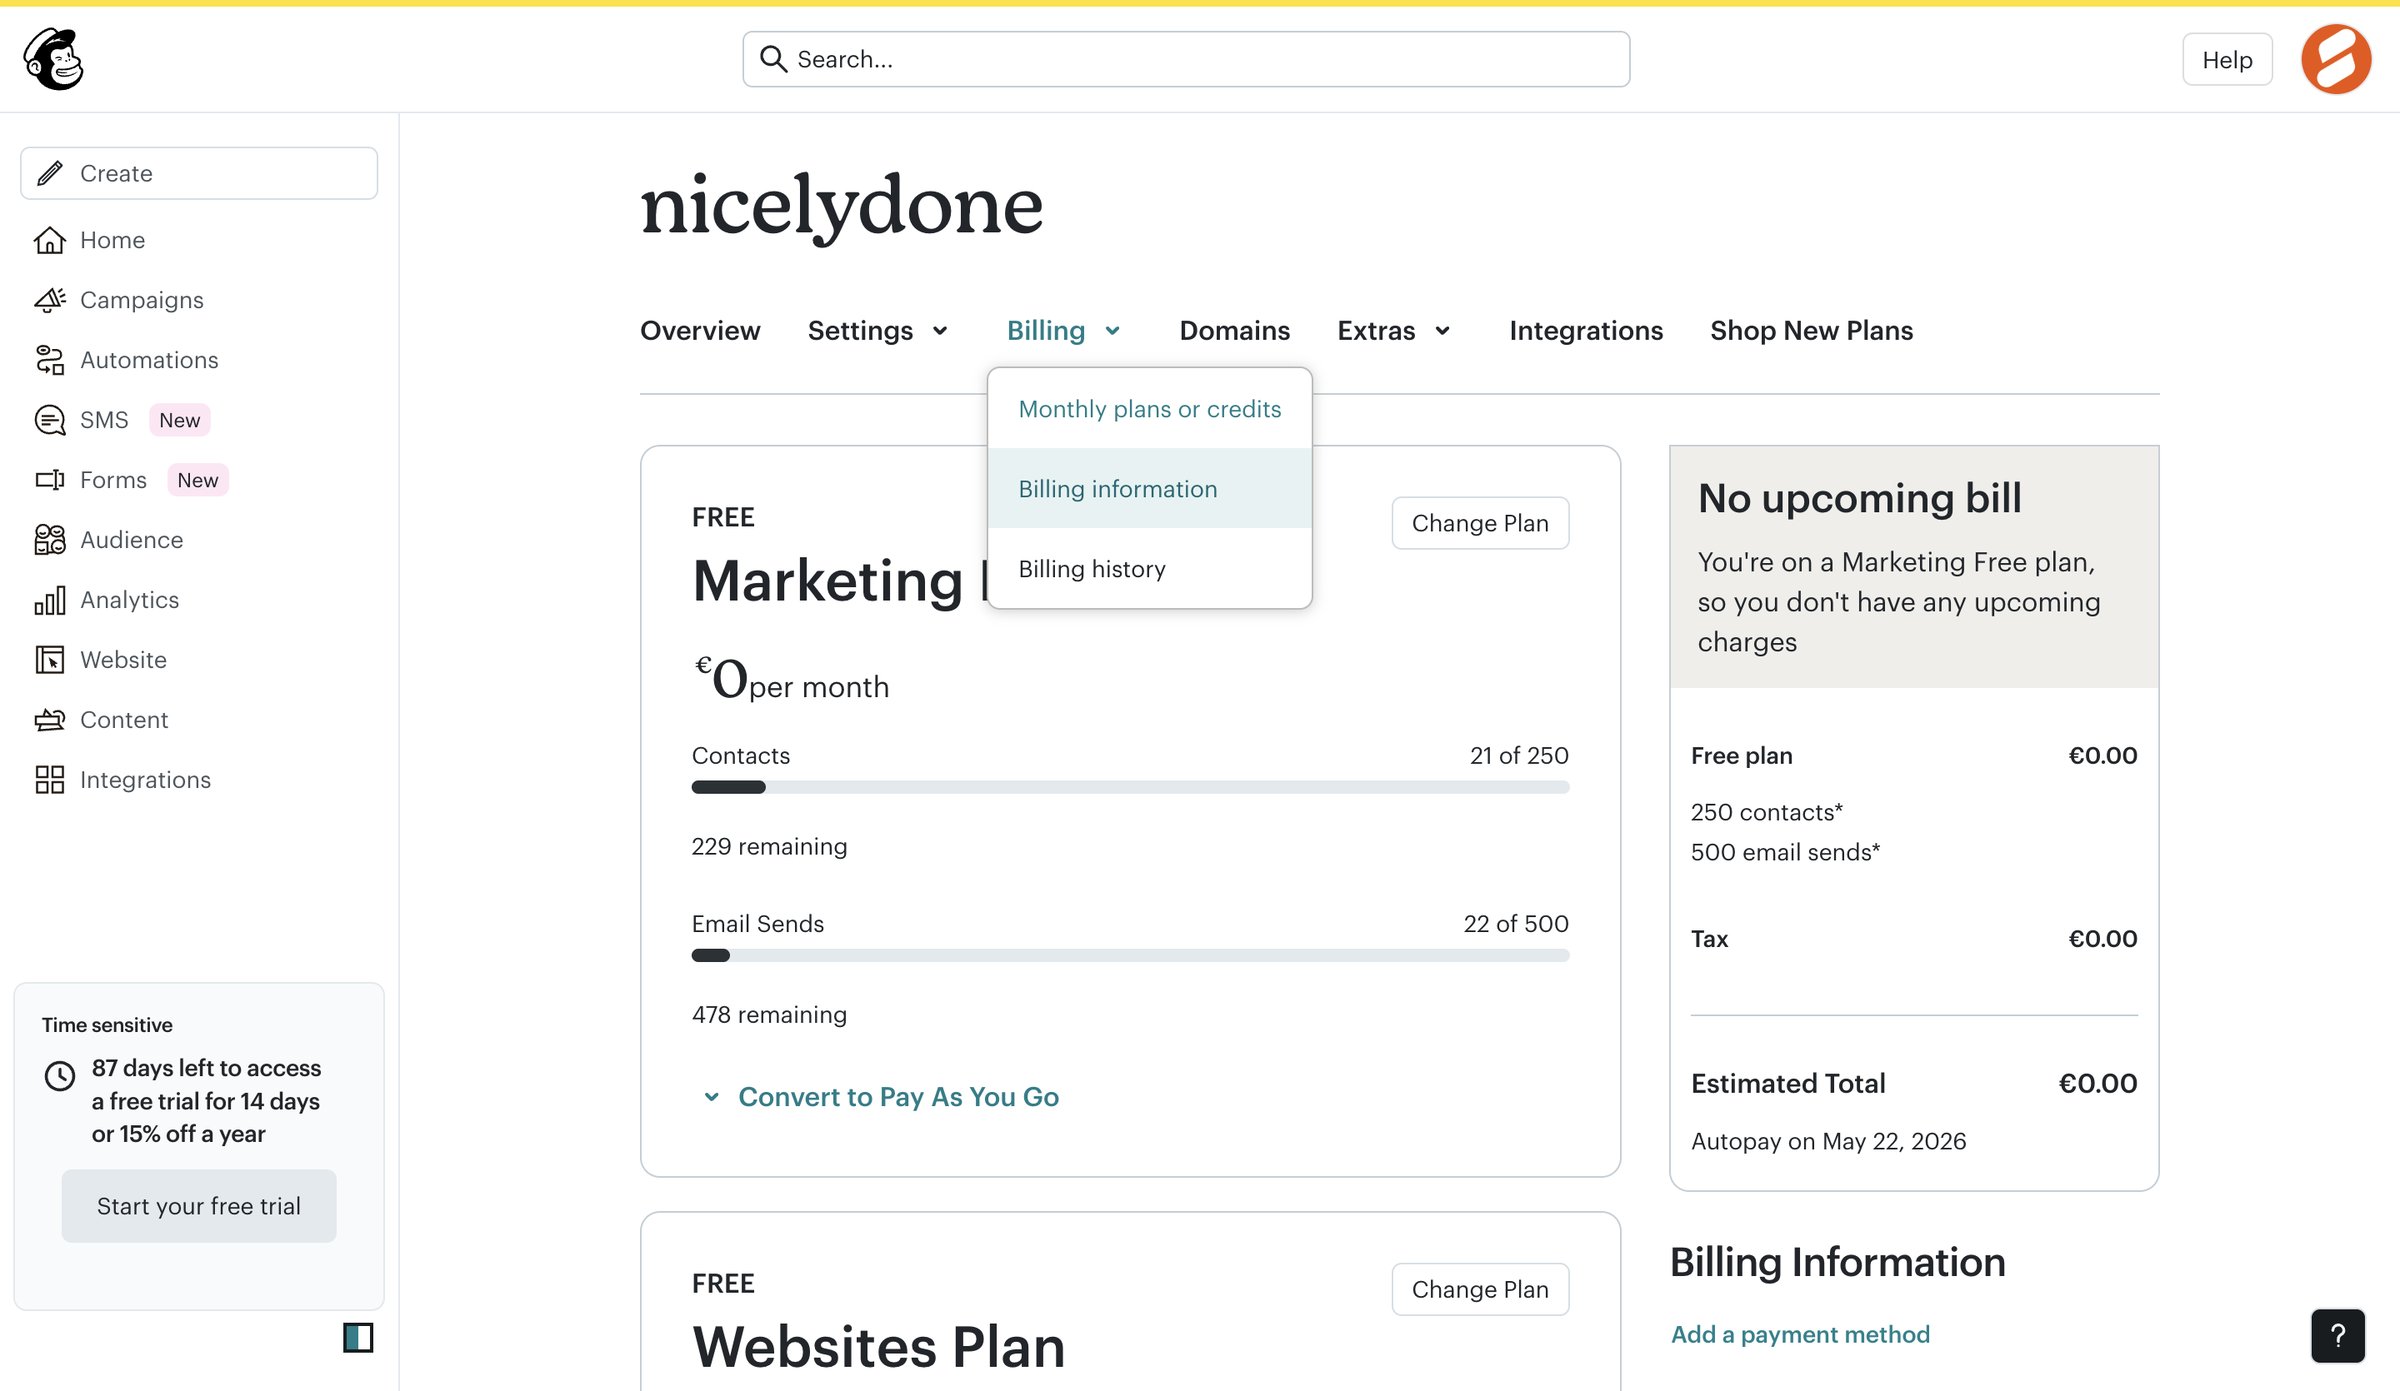Click the Integrations grid icon in the sidebar
Viewport: 2400px width, 1391px height.
click(x=50, y=780)
